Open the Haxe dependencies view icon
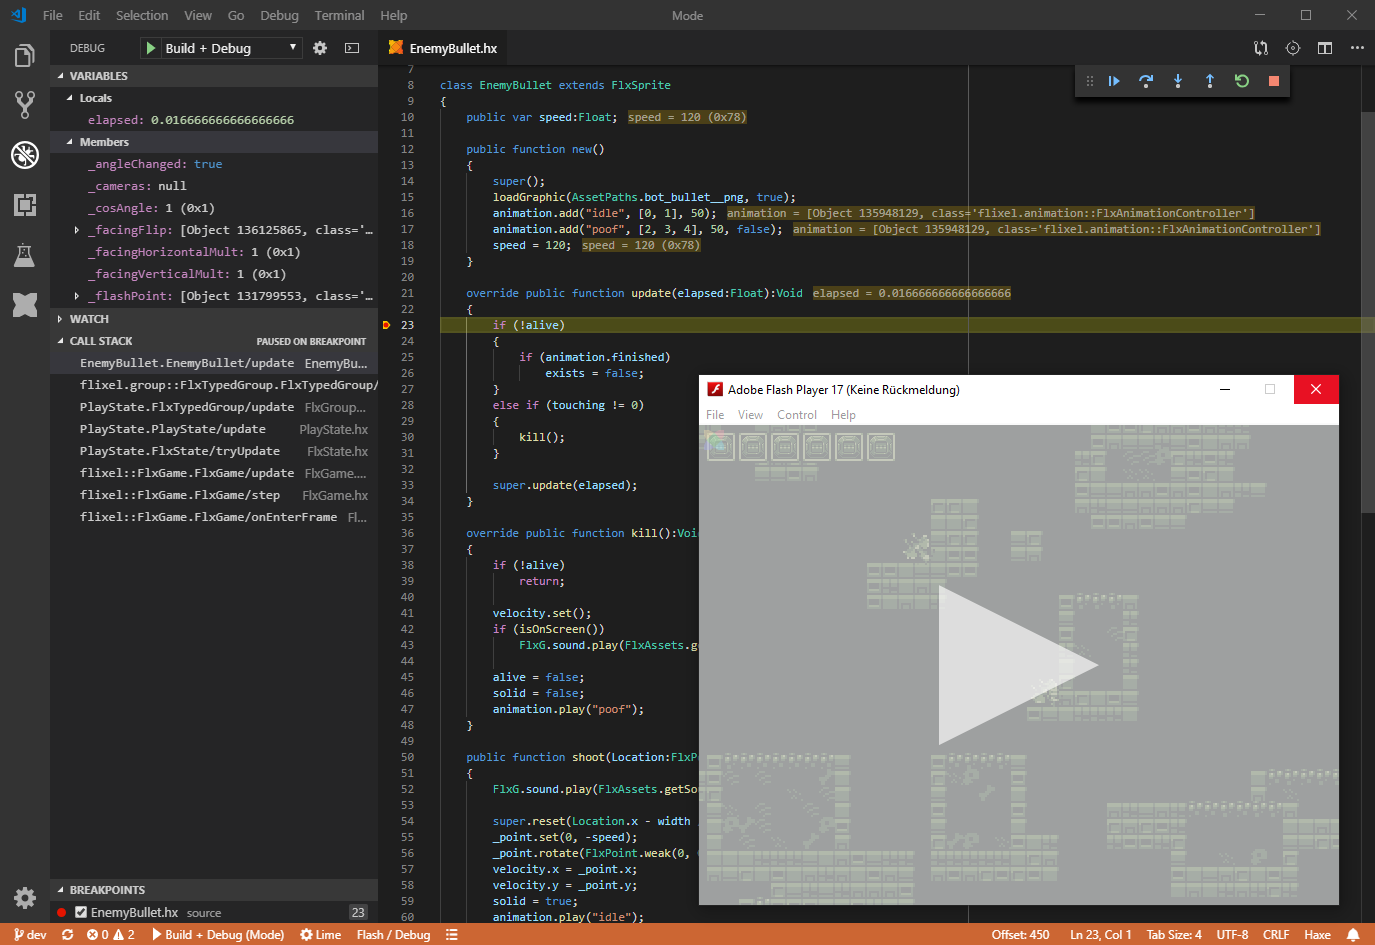Image resolution: width=1375 pixels, height=945 pixels. tap(25, 304)
